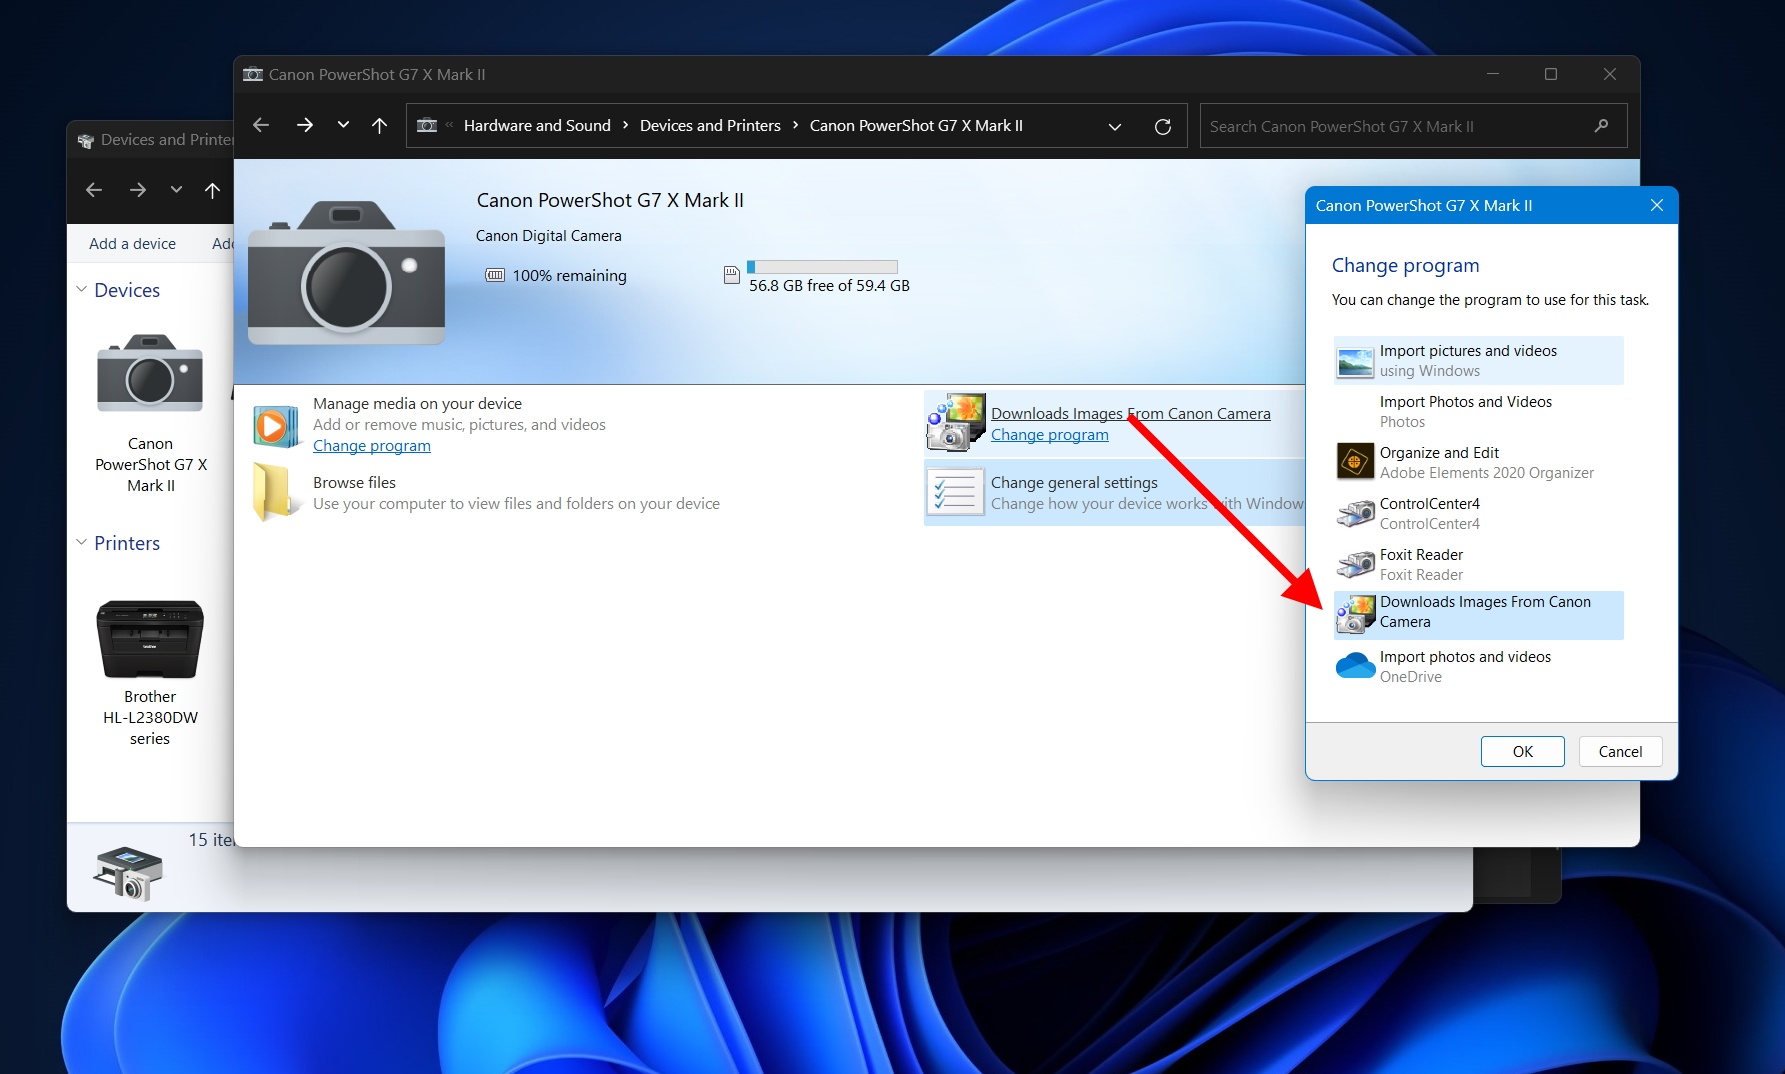This screenshot has width=1785, height=1074.
Task: Expand the address bar history dropdown
Action: [x=1115, y=126]
